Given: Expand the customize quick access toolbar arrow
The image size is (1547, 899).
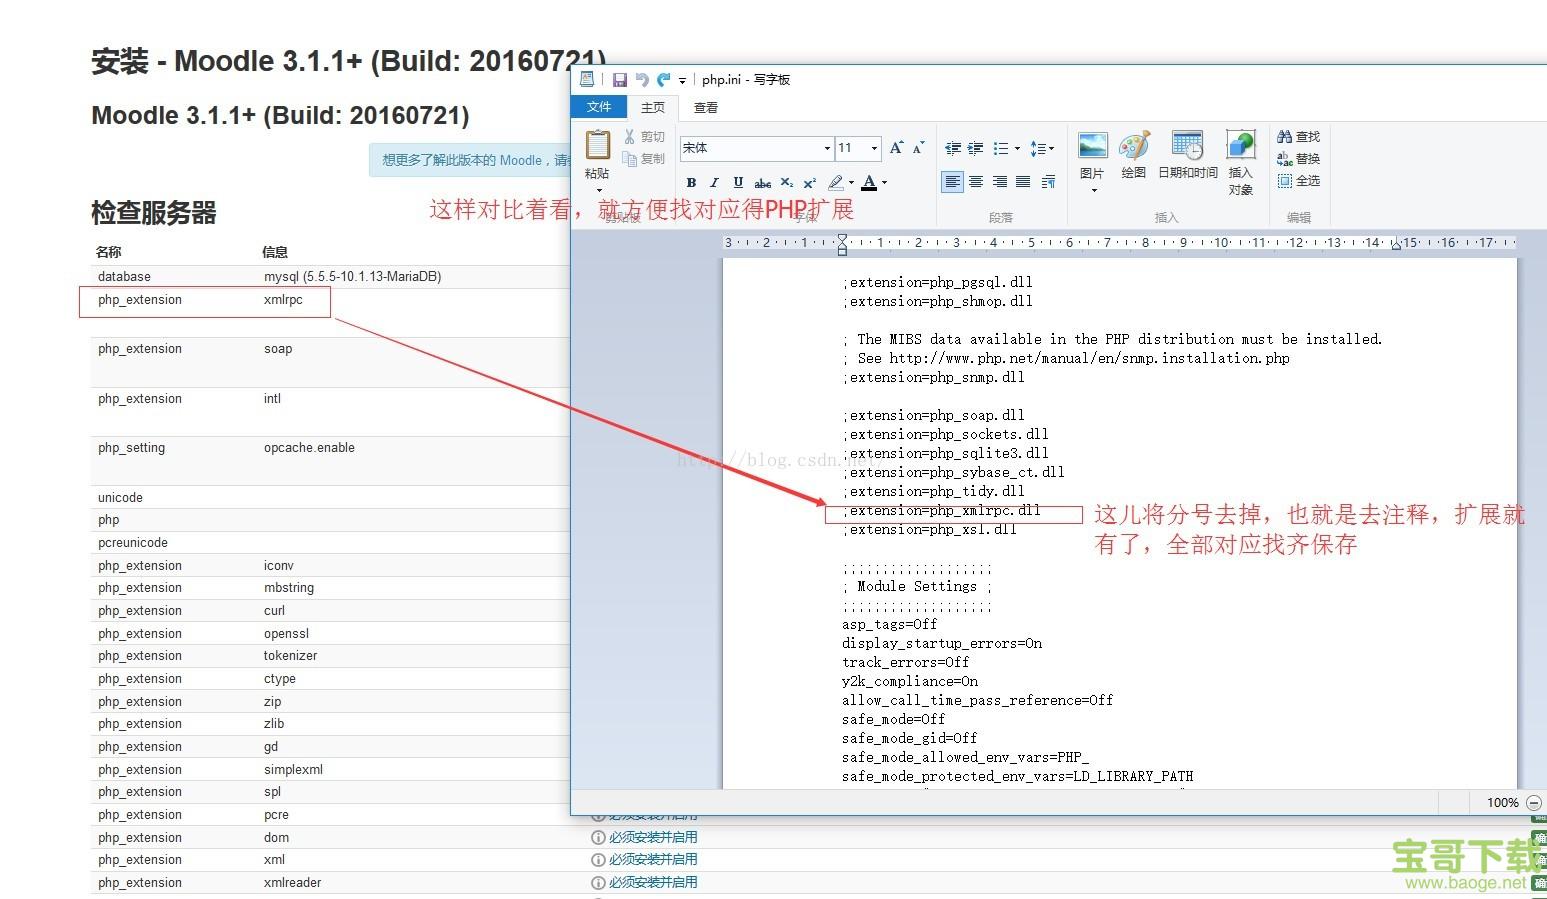Looking at the screenshot, I should (682, 80).
